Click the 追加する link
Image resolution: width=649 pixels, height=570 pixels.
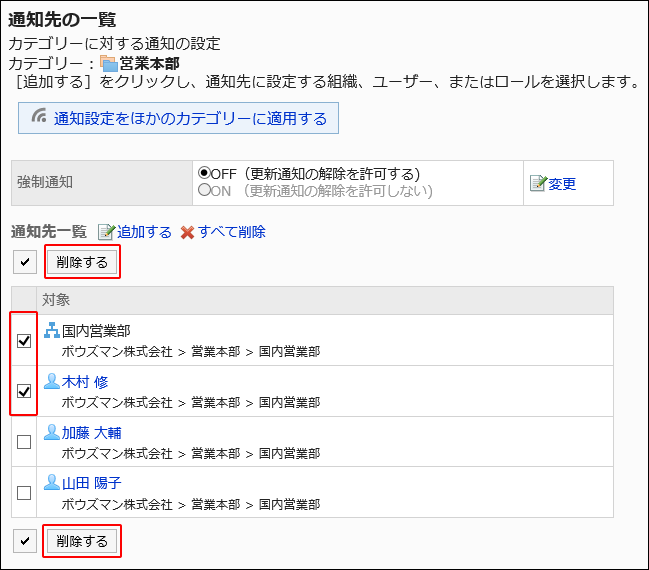(x=144, y=232)
